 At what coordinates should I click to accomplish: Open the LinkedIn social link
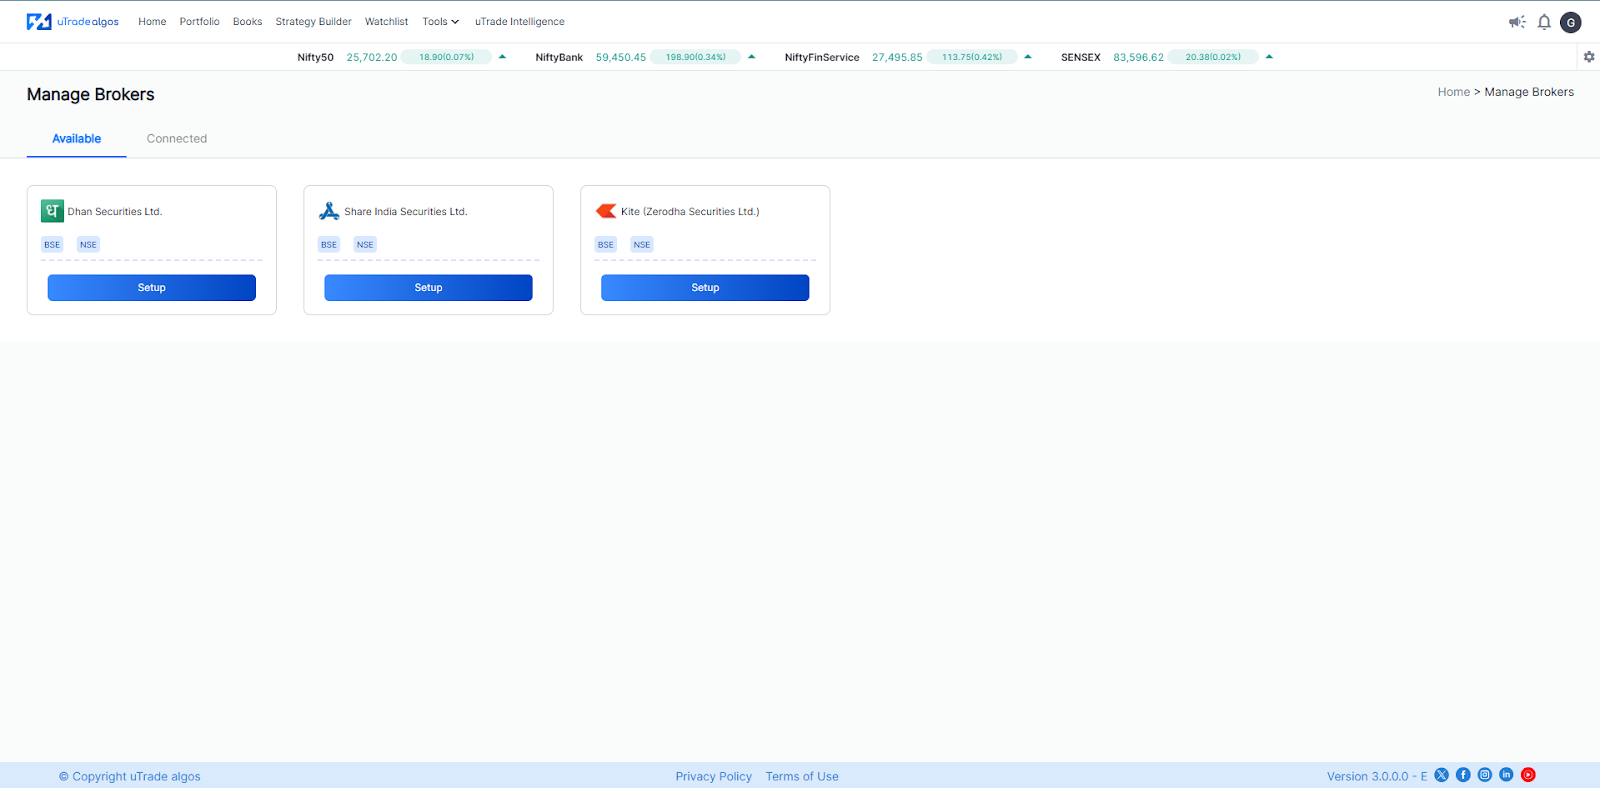coord(1506,775)
